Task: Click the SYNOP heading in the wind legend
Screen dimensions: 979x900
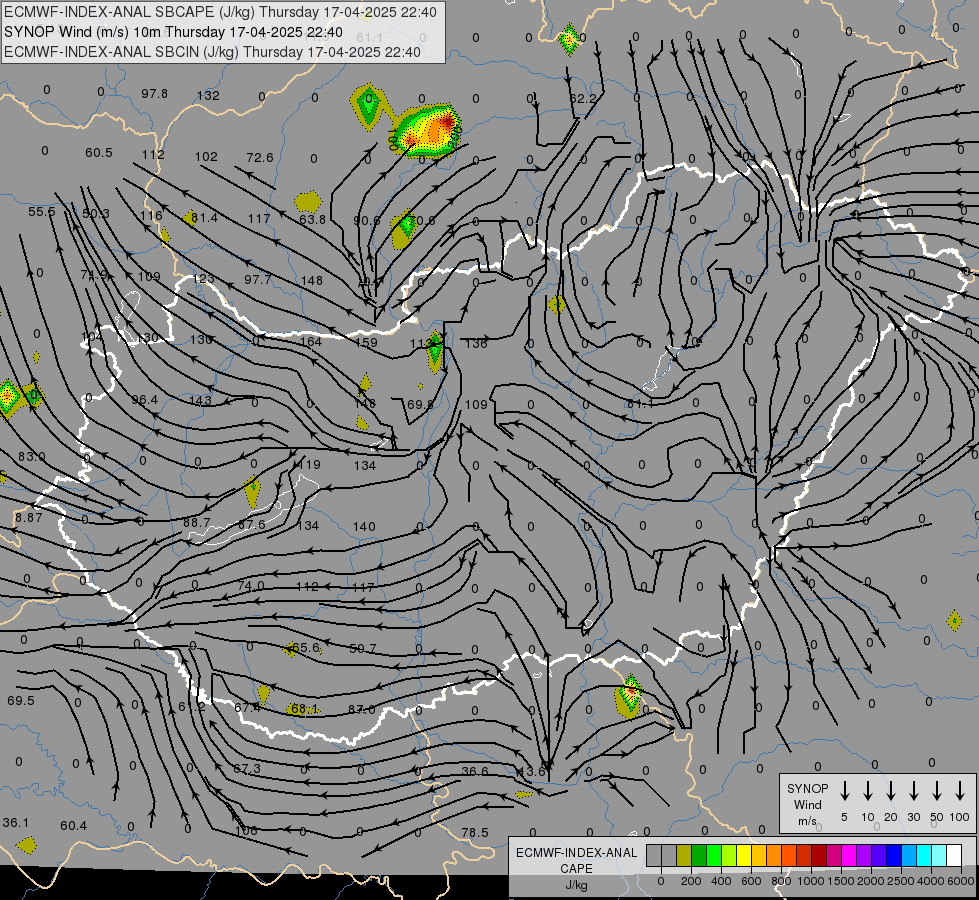Action: 807,788
